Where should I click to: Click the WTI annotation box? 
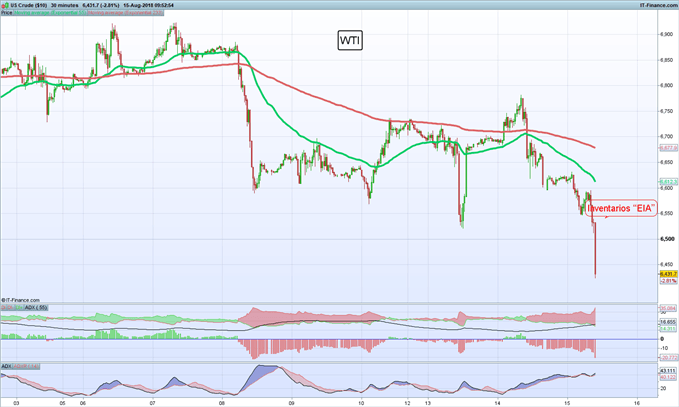pos(350,41)
